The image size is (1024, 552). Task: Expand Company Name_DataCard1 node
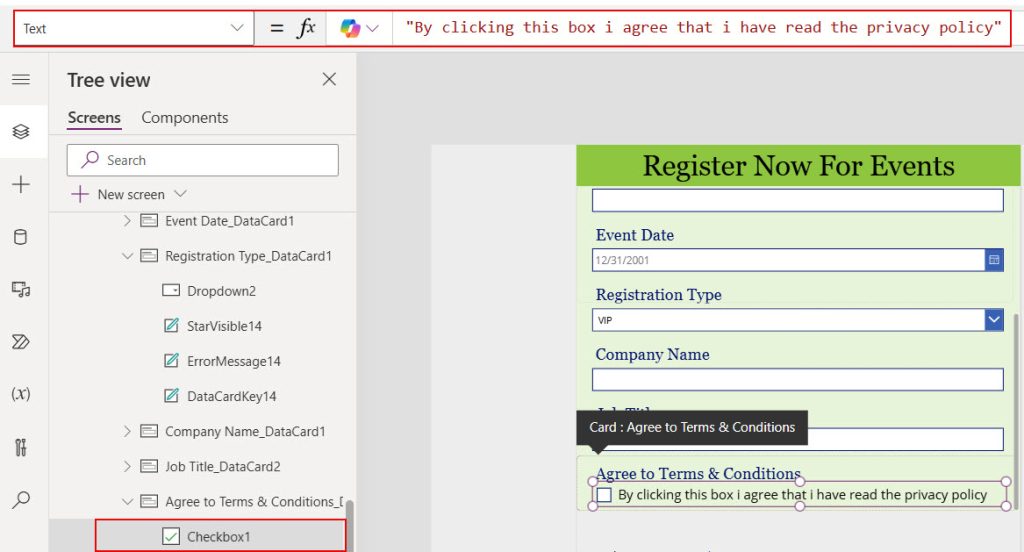pos(127,431)
